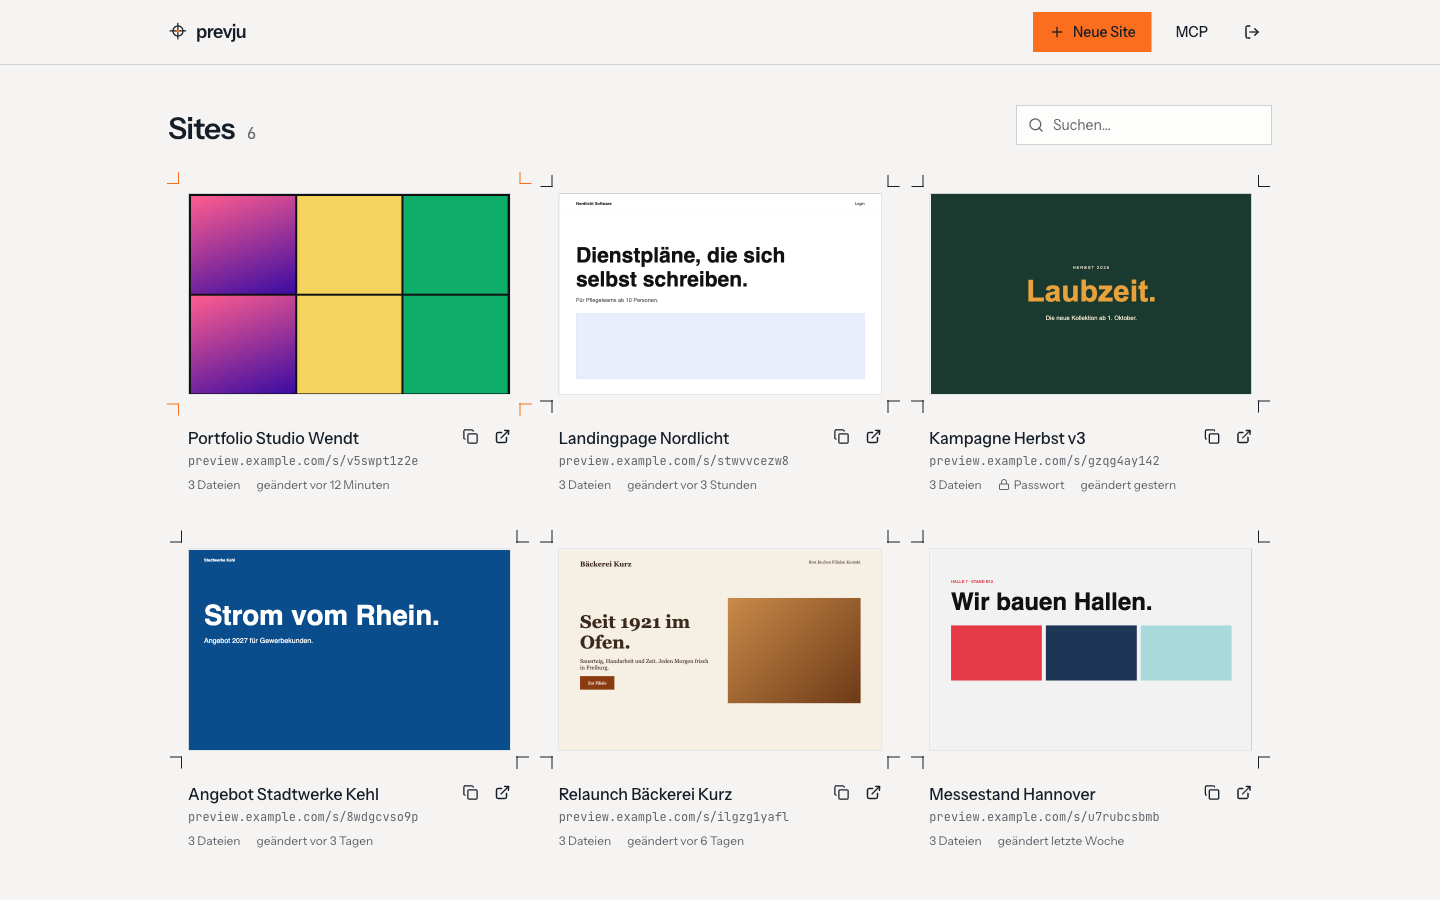This screenshot has height=900, width=1440.
Task: Open the Portfolio Studio Wendt thumbnail
Action: click(349, 294)
